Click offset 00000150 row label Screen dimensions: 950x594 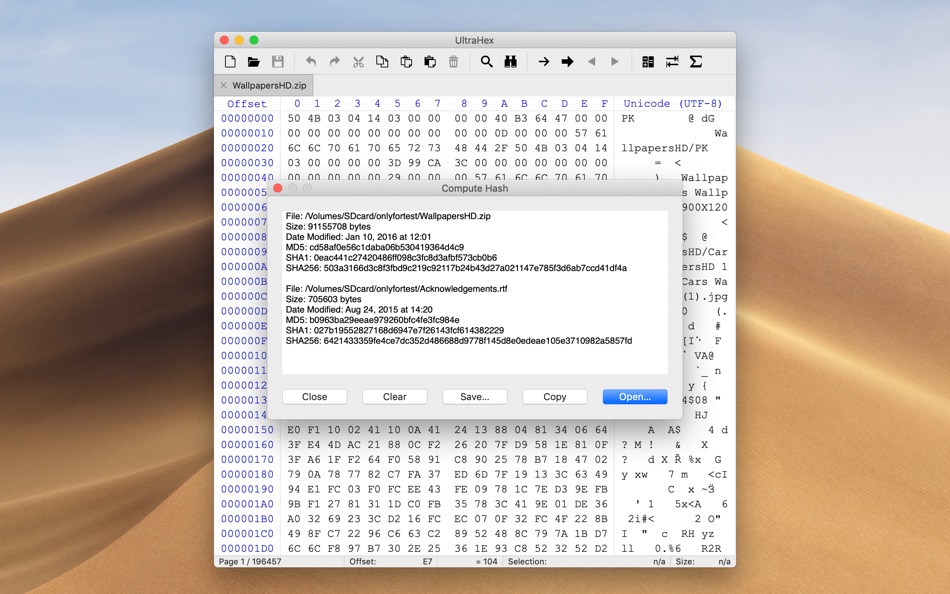(247, 430)
